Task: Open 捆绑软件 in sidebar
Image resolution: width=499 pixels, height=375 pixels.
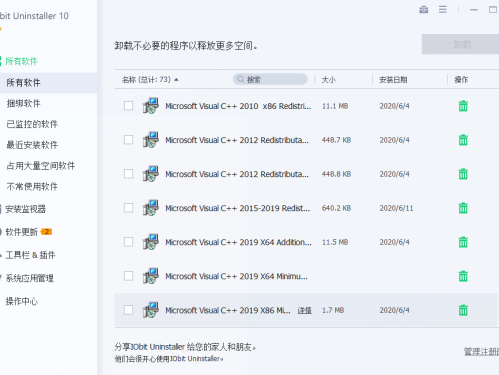Action: coord(23,103)
